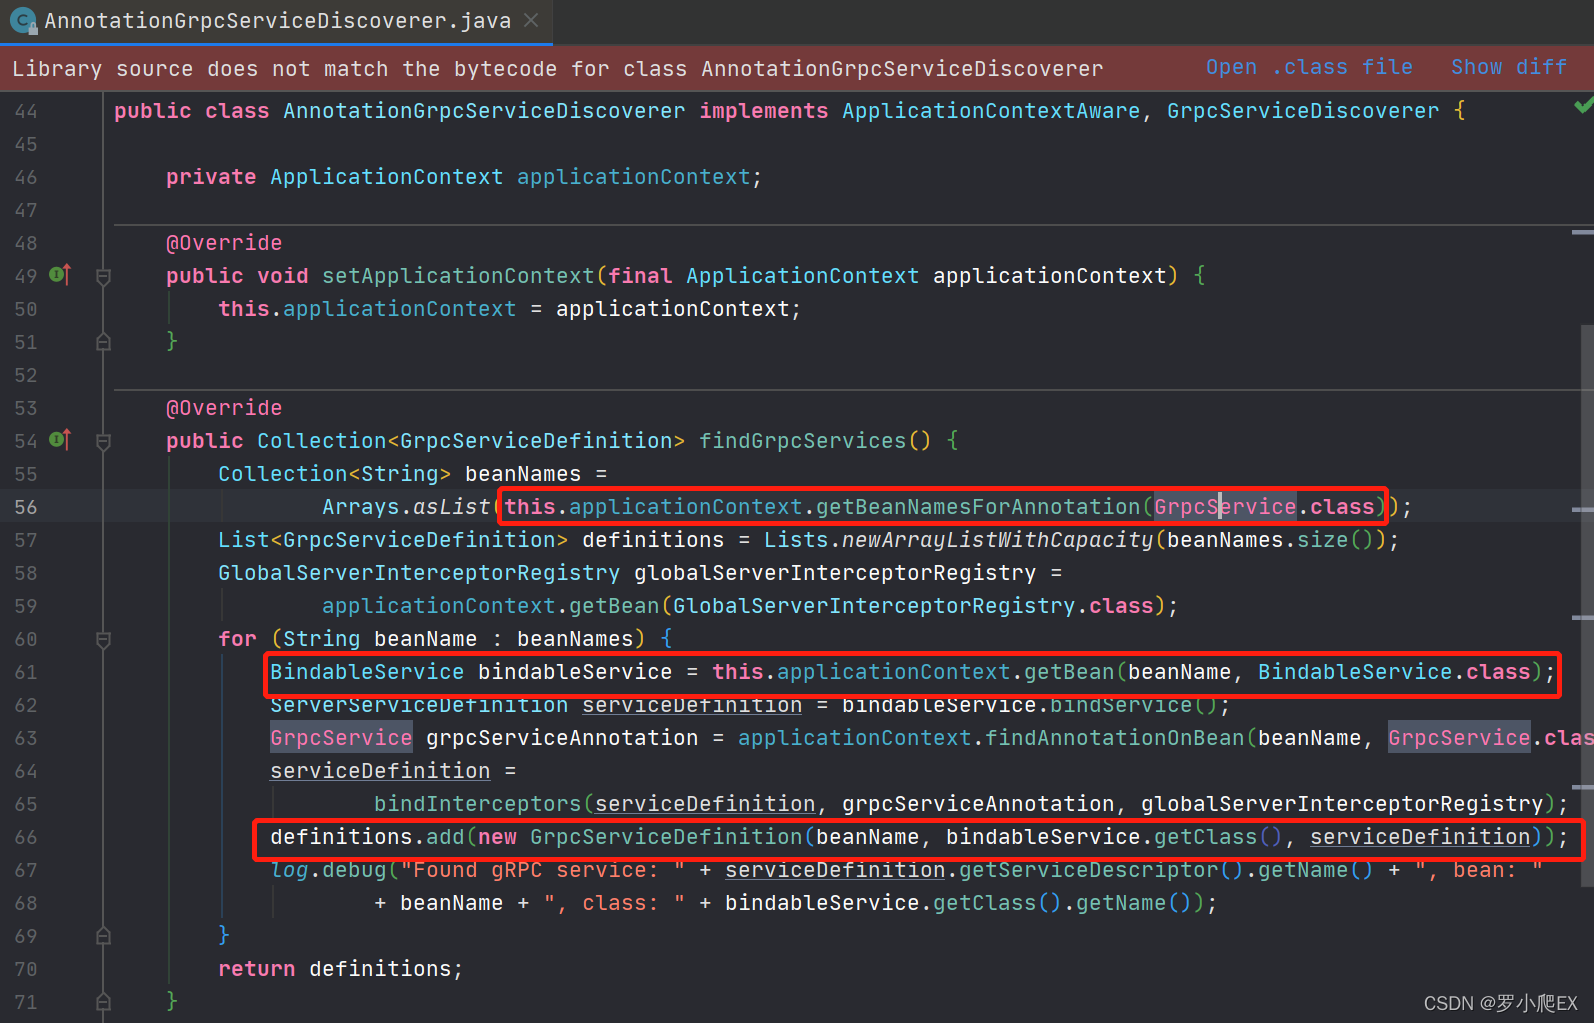Screen dimensions: 1594x1023
Task: Collapse the for loop fold at line 60
Action: (x=103, y=639)
